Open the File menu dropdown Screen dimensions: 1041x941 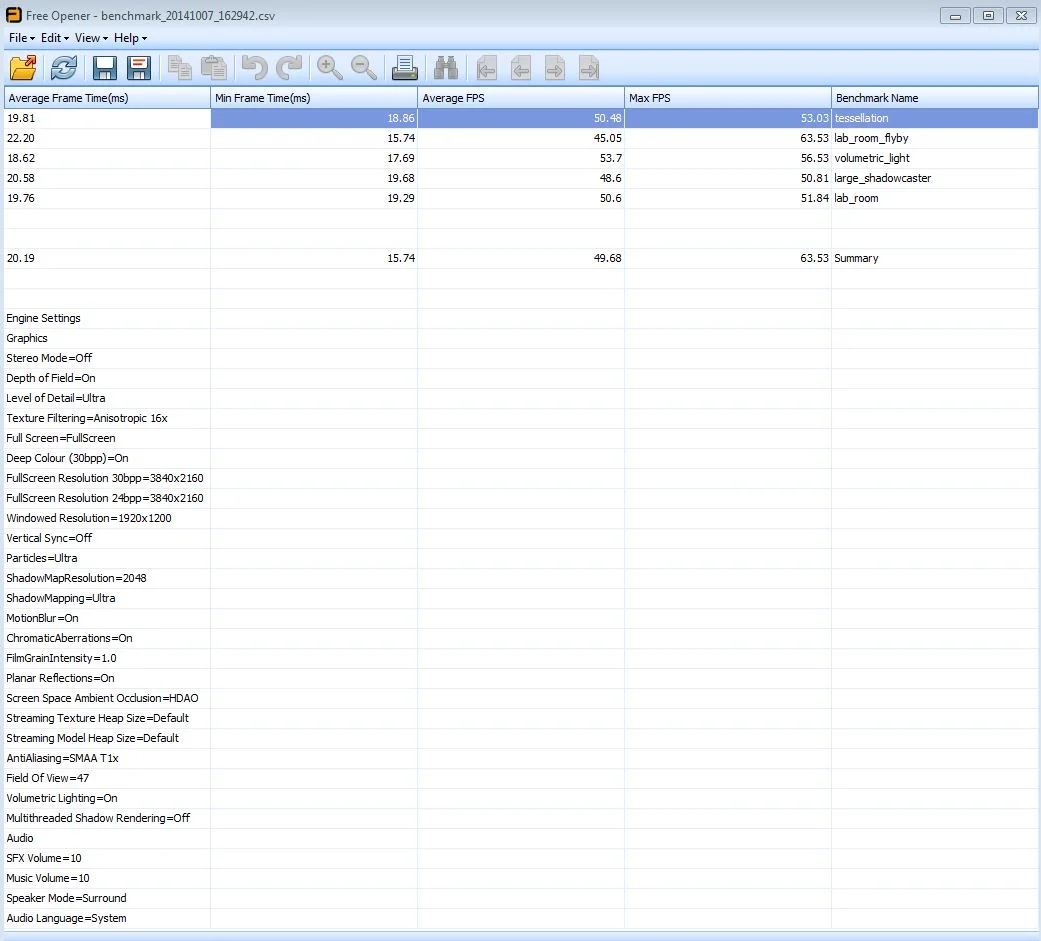pos(21,38)
